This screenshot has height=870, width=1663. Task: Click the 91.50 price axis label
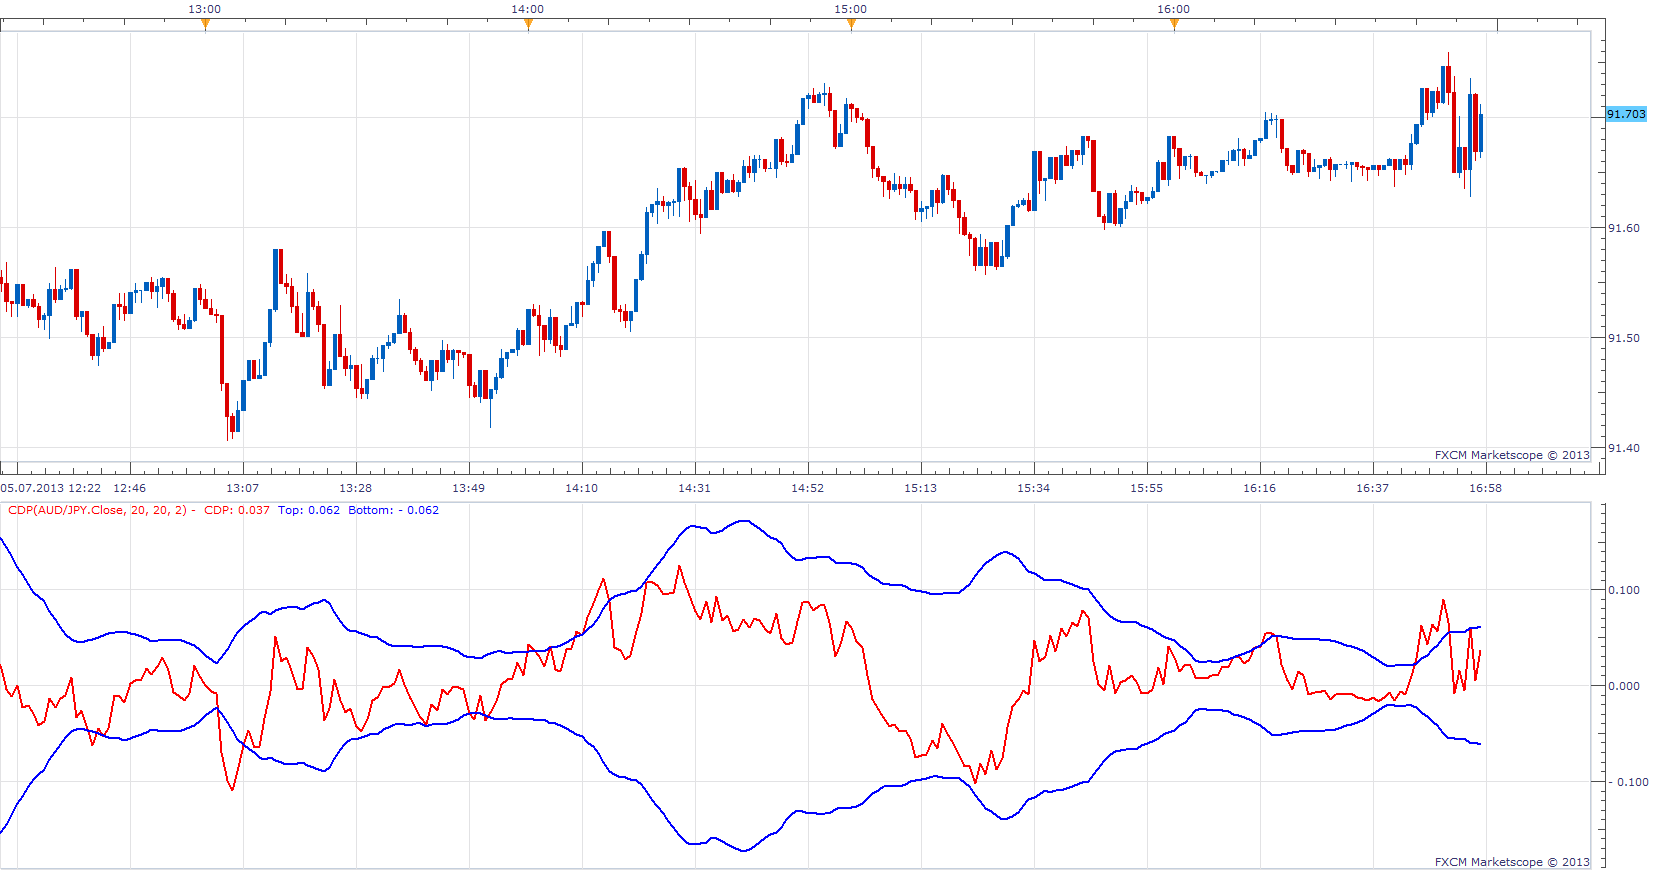click(x=1624, y=338)
